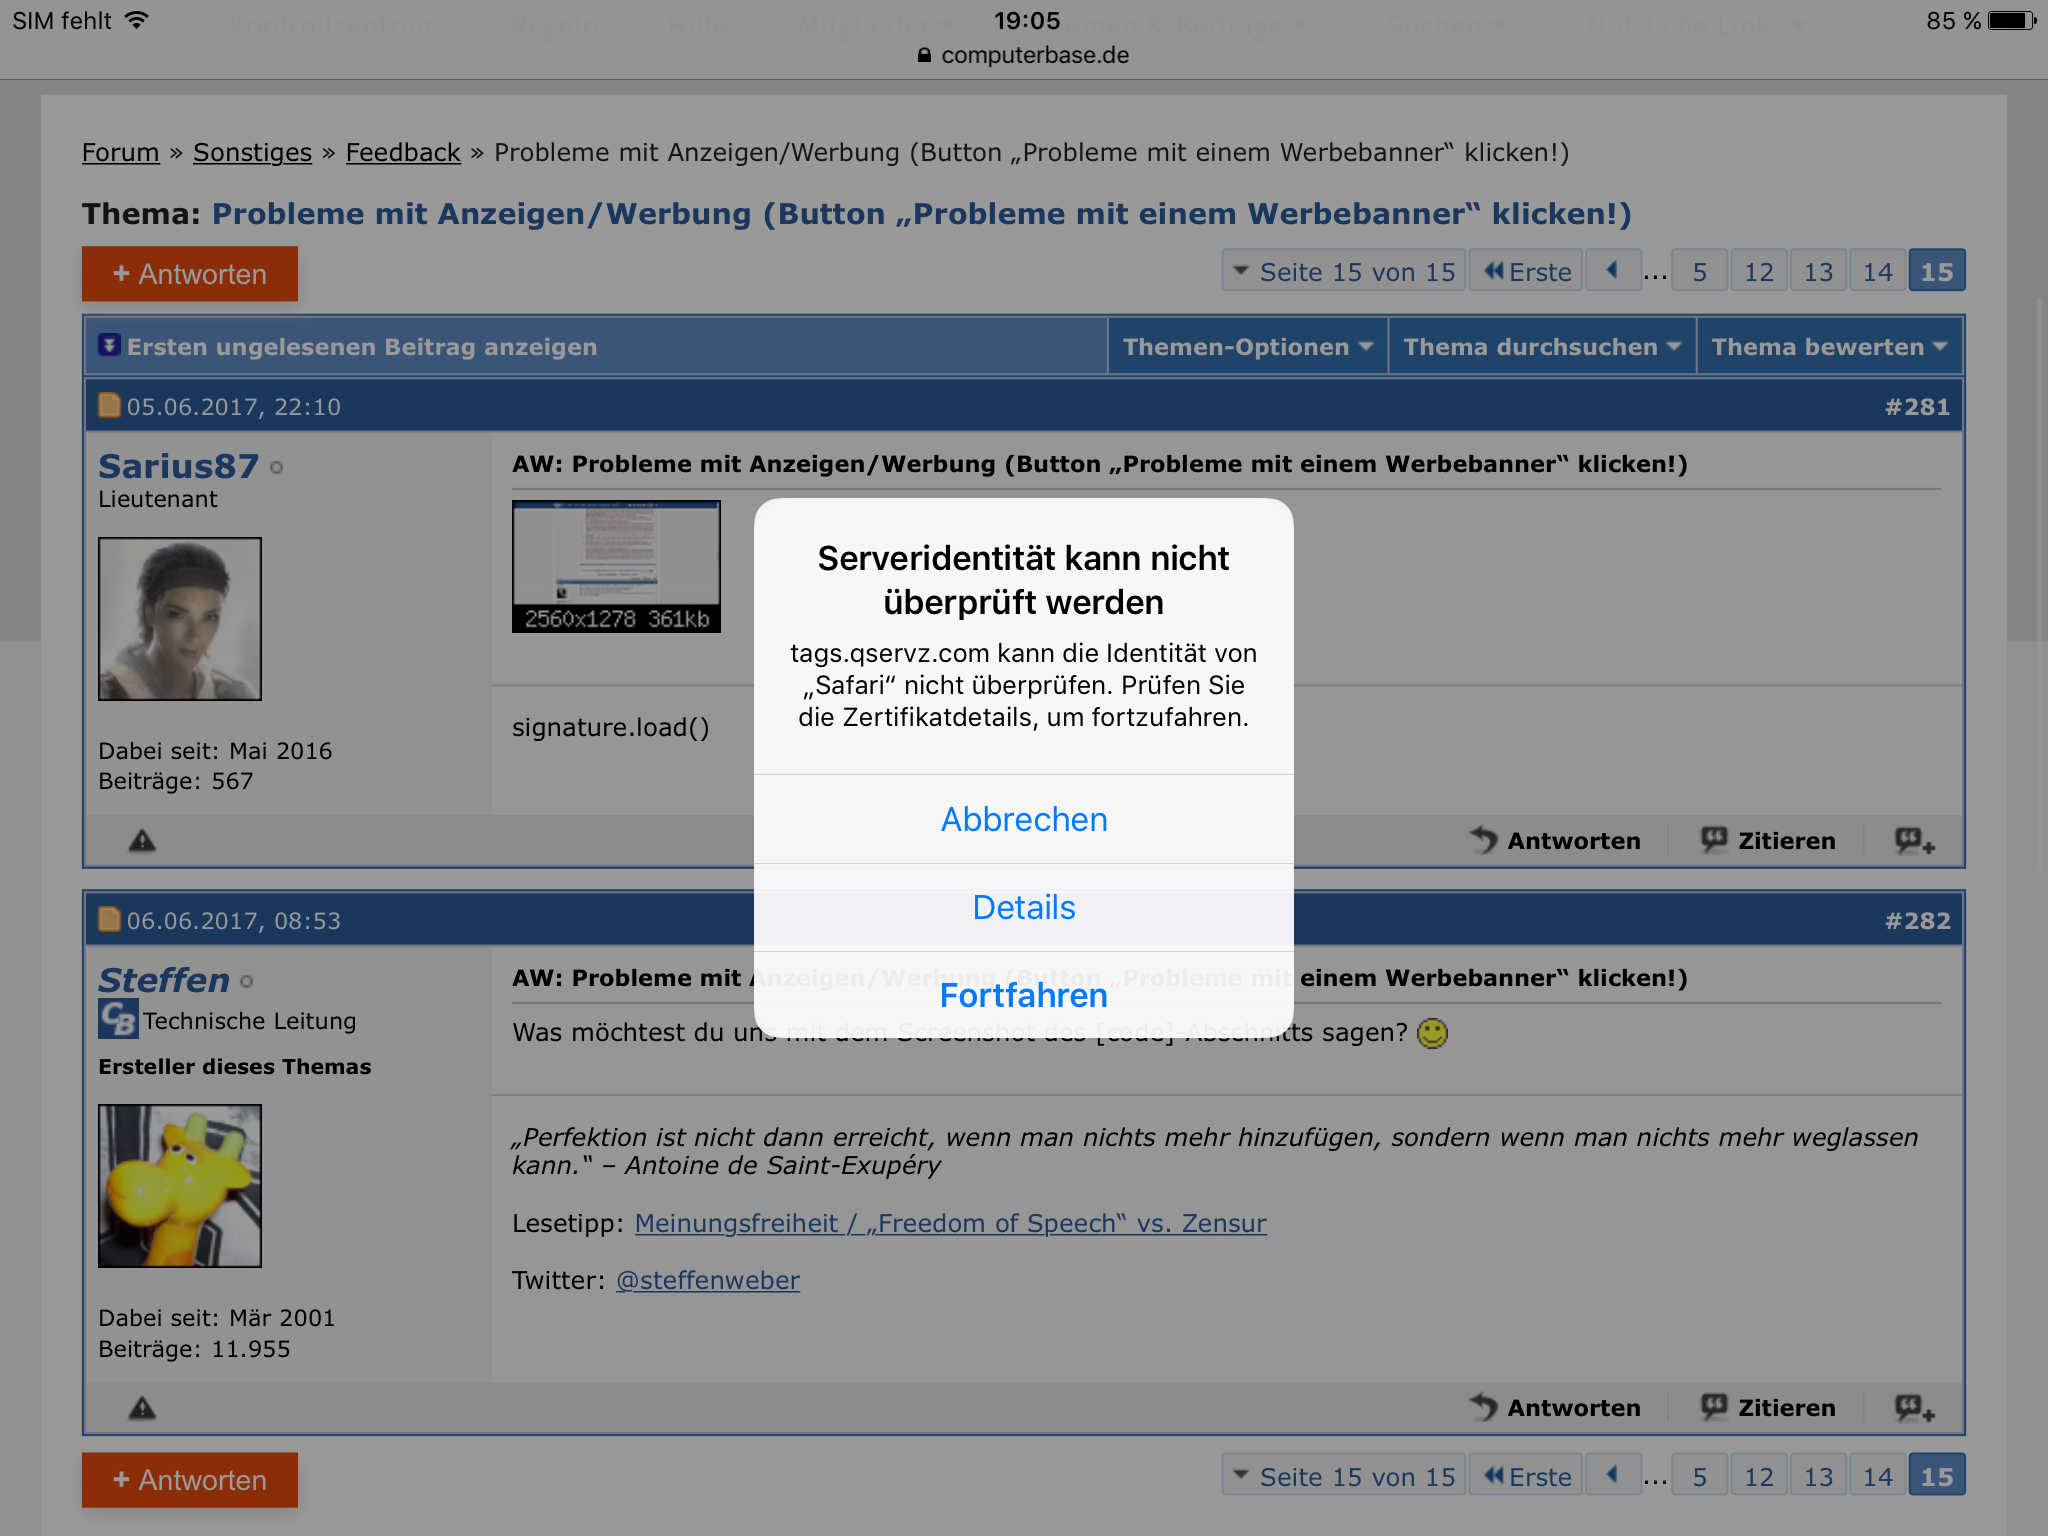Image resolution: width=2048 pixels, height=1536 pixels.
Task: Expand the Thema durchsuchen menu
Action: 1541,347
